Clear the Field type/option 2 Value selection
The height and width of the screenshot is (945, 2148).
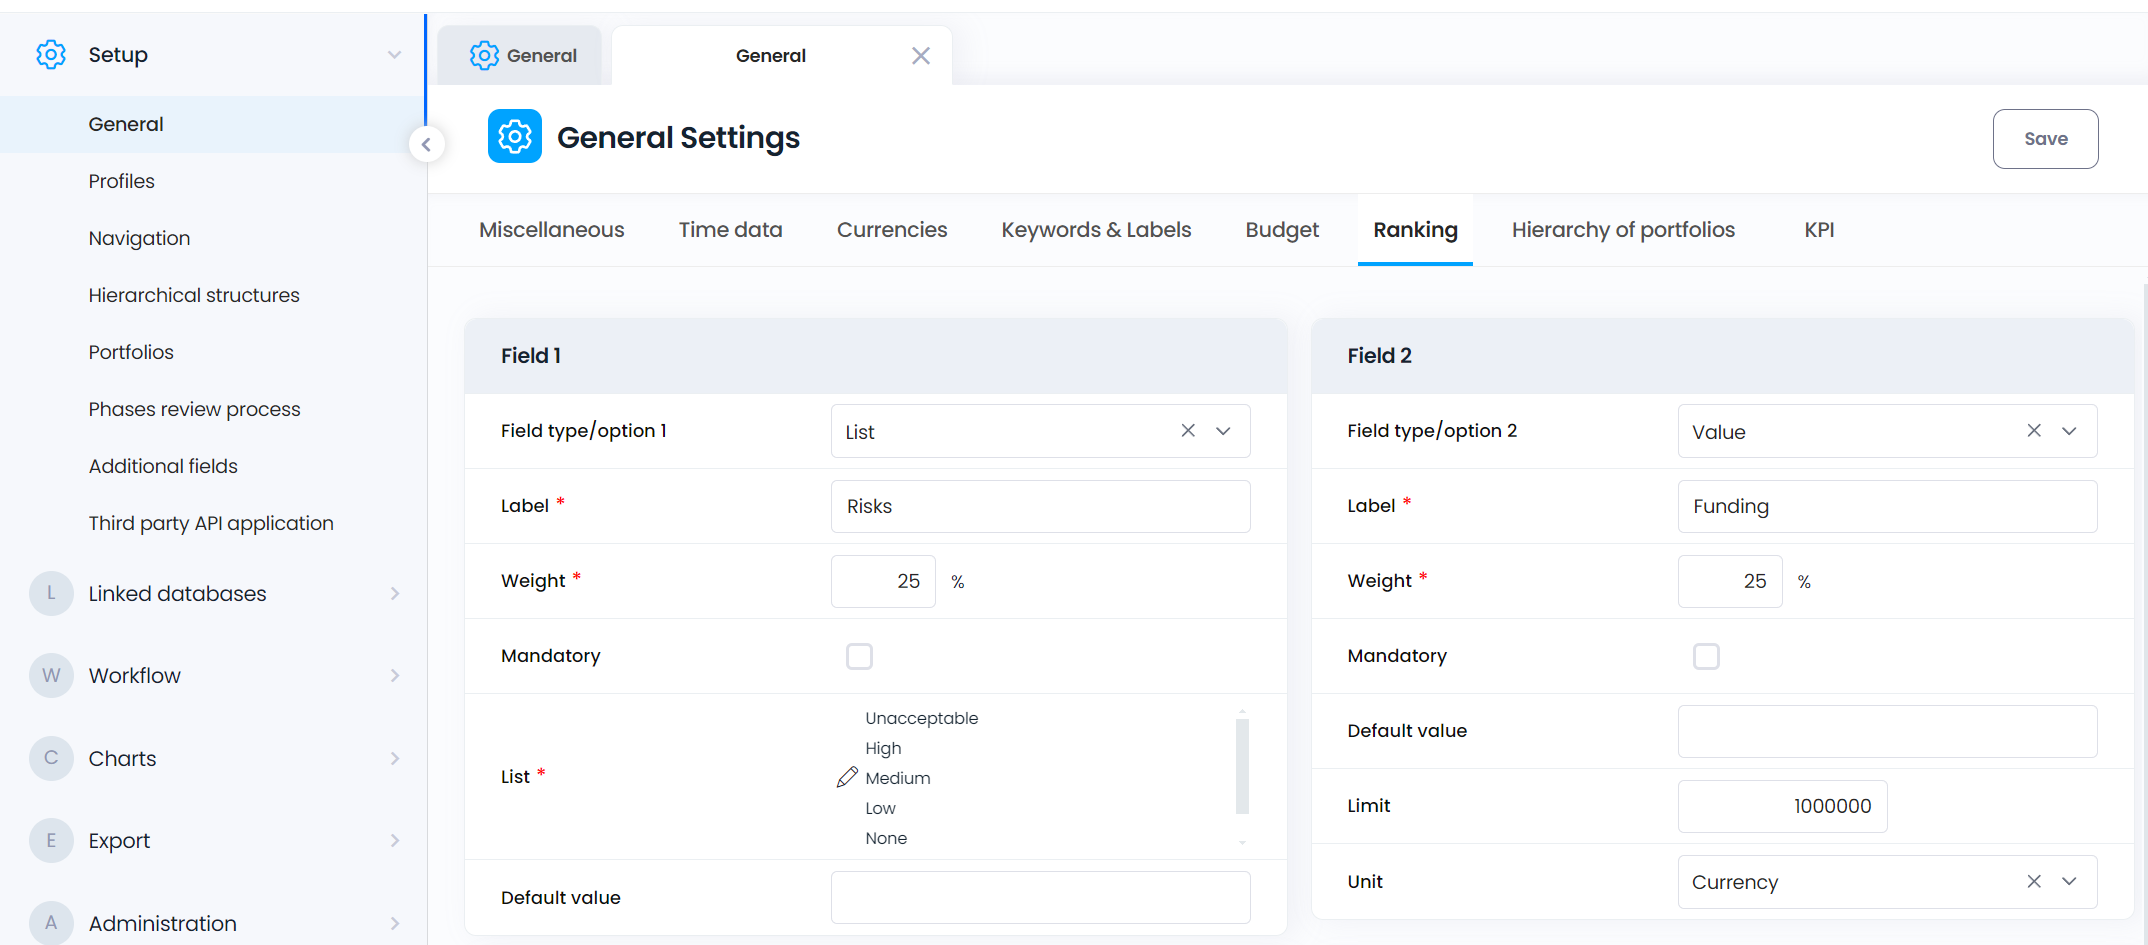pos(2033,431)
